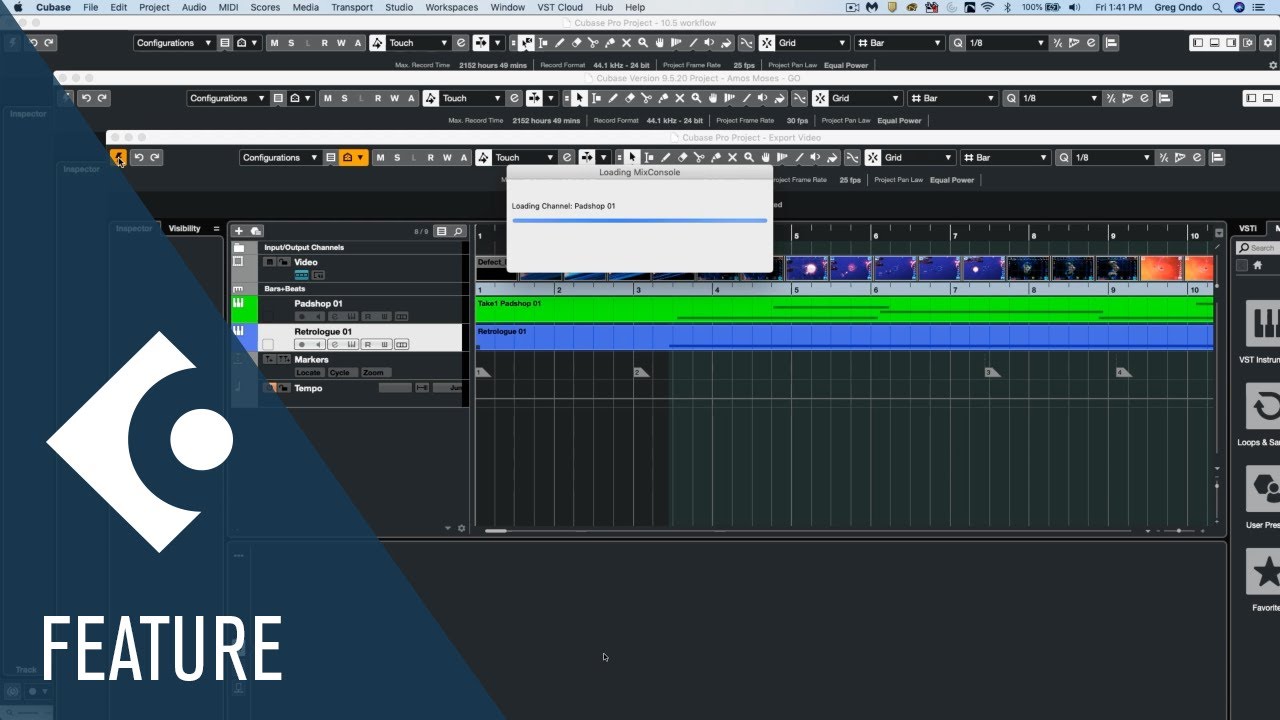The width and height of the screenshot is (1280, 720).
Task: Select the Split scissors tool in the Export Video window
Action: (x=699, y=157)
